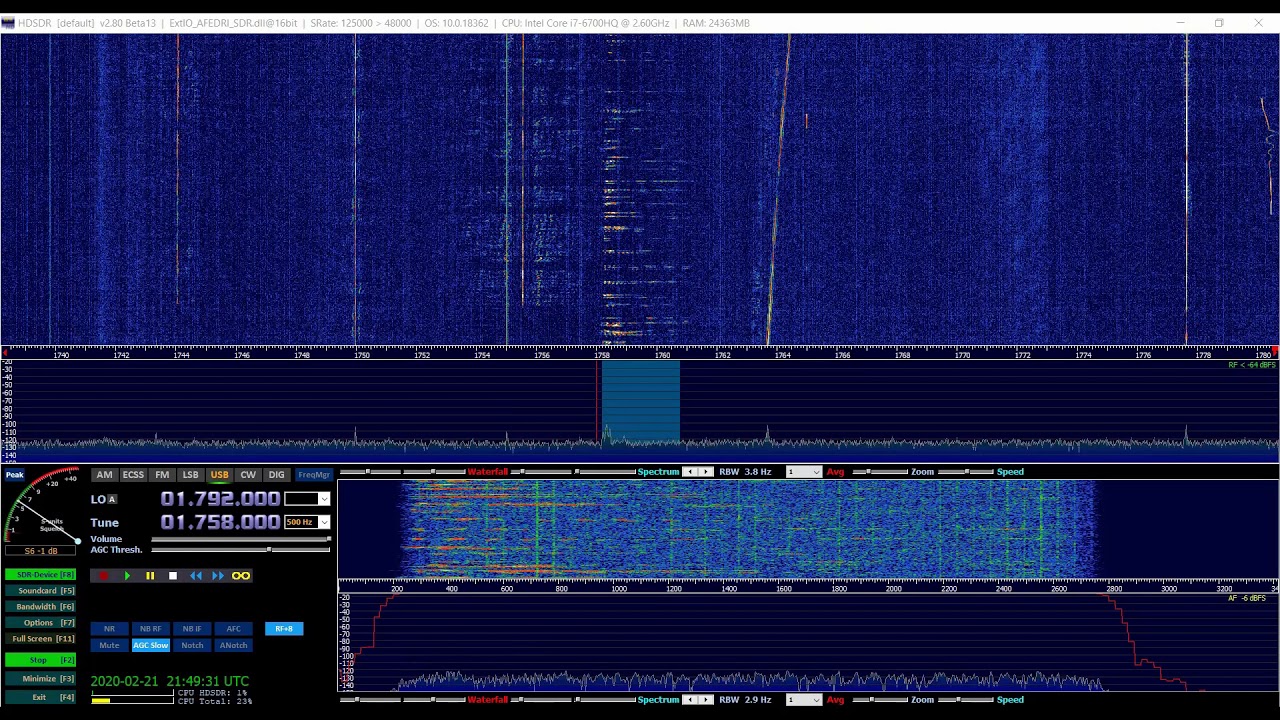The image size is (1280, 720).
Task: Click the 1764 mark on RF frequency scale
Action: tap(782, 355)
